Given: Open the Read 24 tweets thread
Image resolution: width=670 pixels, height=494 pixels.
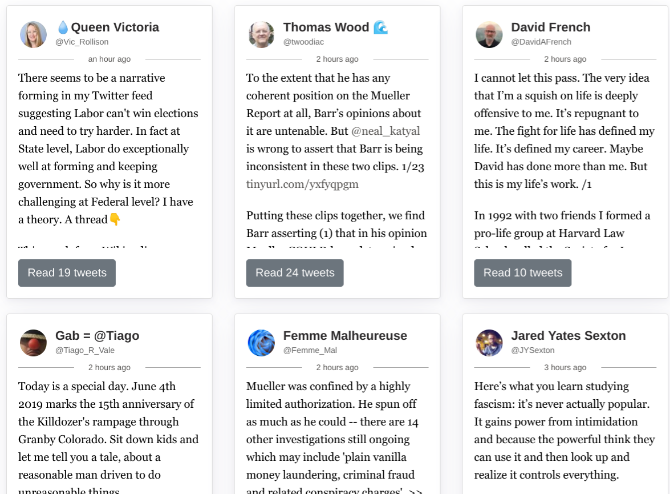Looking at the screenshot, I should pyautogui.click(x=295, y=273).
